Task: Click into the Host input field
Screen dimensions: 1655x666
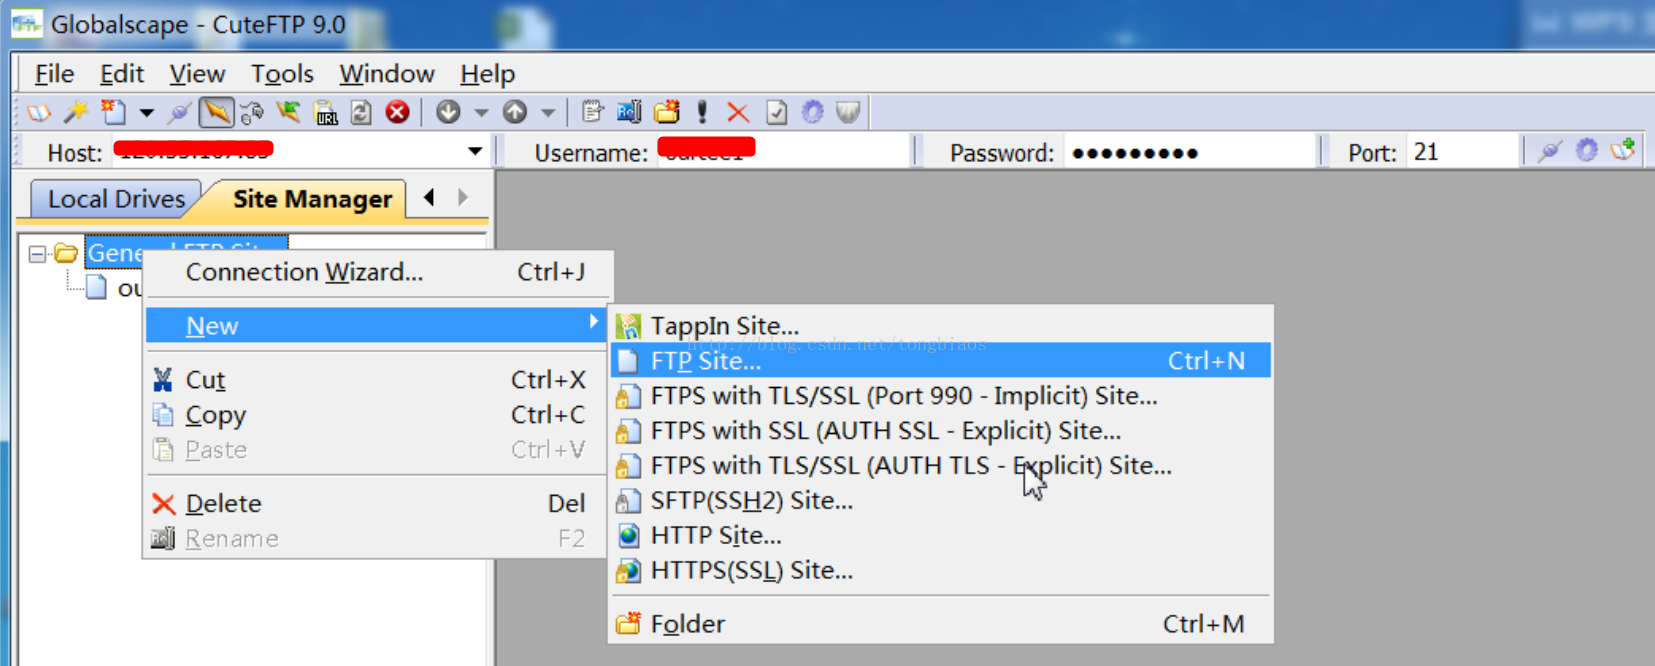Action: point(287,152)
